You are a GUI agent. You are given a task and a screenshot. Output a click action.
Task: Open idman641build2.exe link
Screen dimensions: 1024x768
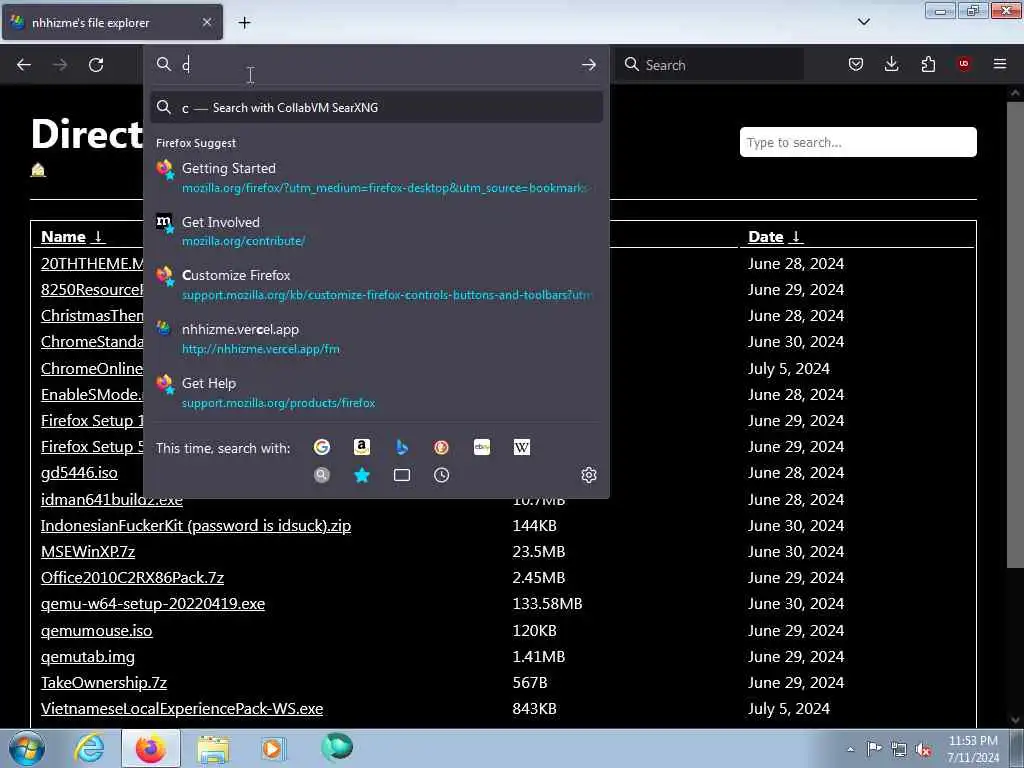(x=112, y=500)
